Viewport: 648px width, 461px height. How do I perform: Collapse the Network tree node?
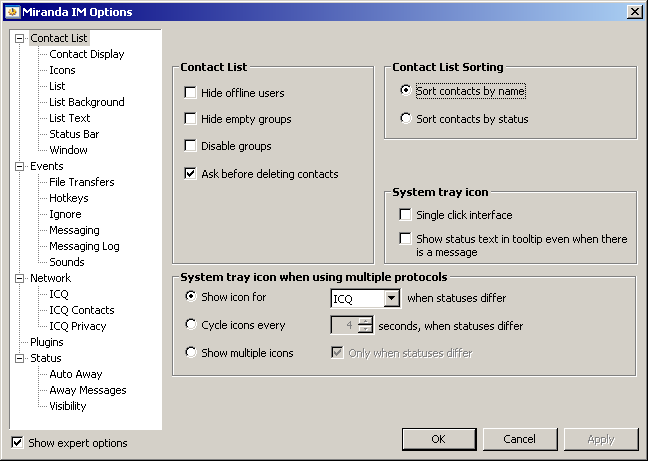click(19, 278)
